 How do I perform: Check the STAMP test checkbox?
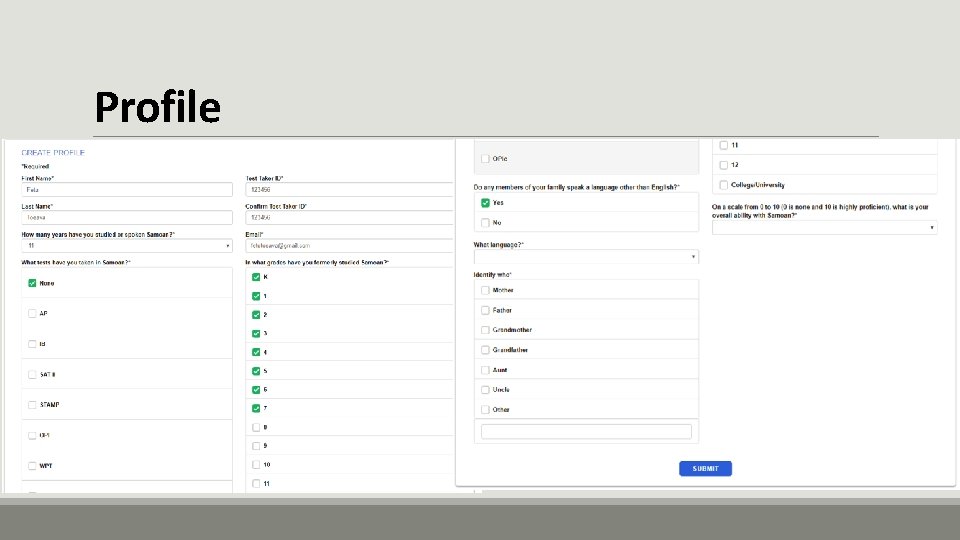coord(32,405)
